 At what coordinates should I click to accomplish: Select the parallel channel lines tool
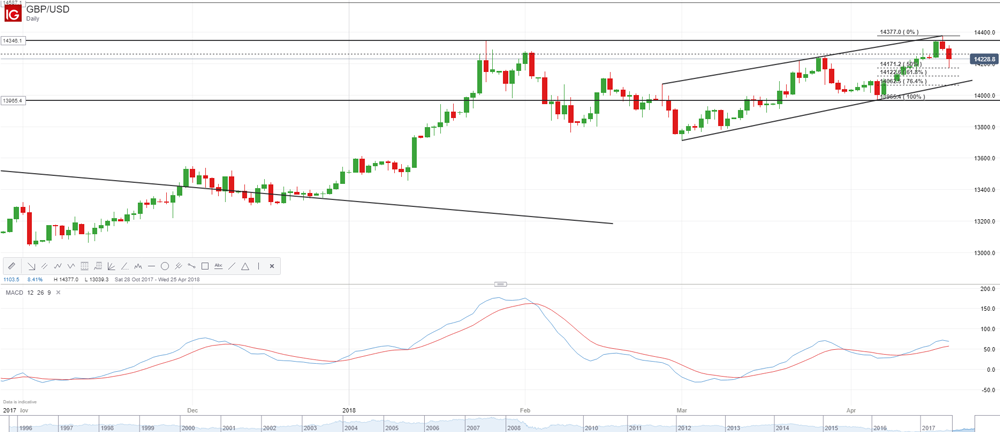45,266
